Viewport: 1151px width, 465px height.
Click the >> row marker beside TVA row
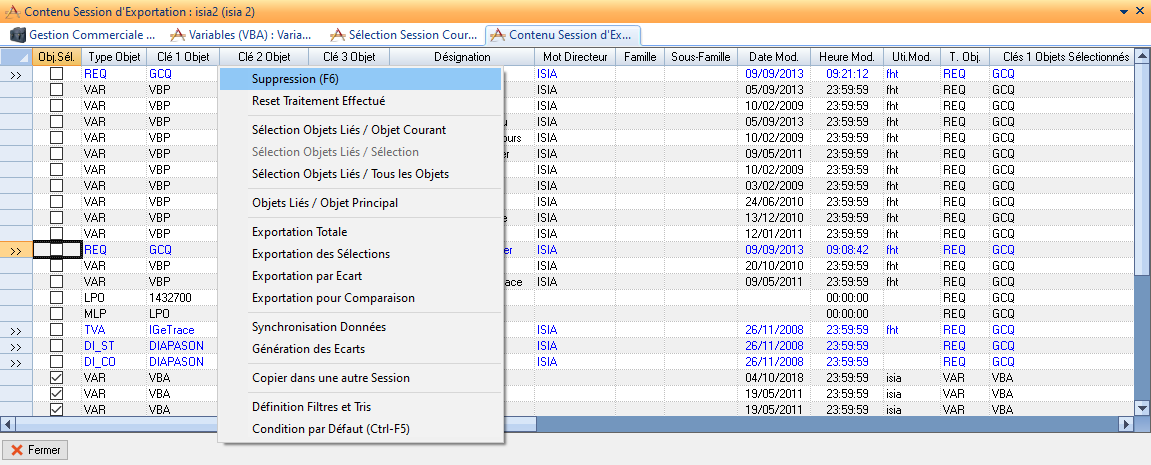tap(16, 330)
